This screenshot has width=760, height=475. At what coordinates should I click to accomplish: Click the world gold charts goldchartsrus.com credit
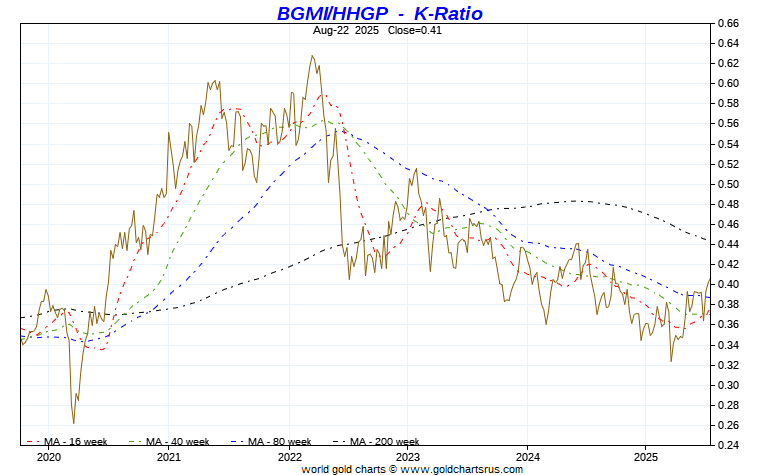point(412,469)
